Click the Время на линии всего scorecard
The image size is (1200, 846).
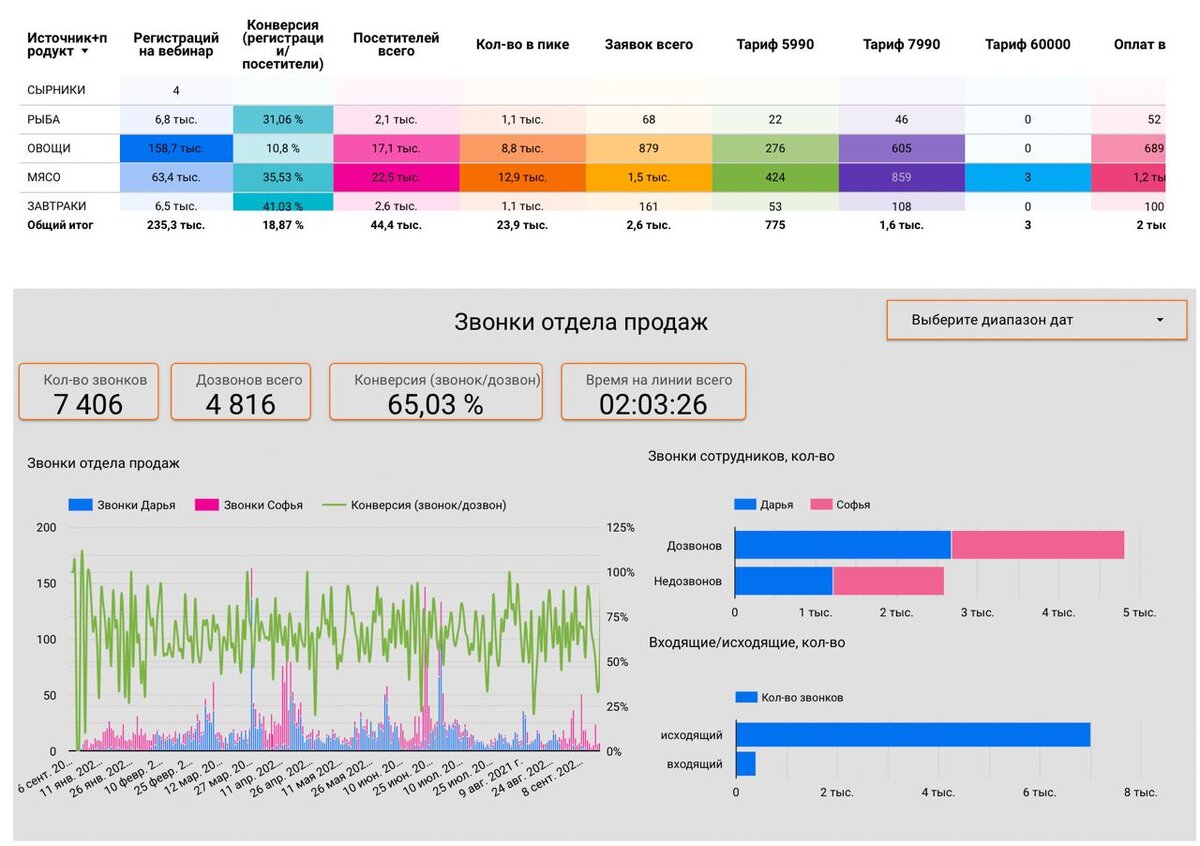pyautogui.click(x=653, y=392)
